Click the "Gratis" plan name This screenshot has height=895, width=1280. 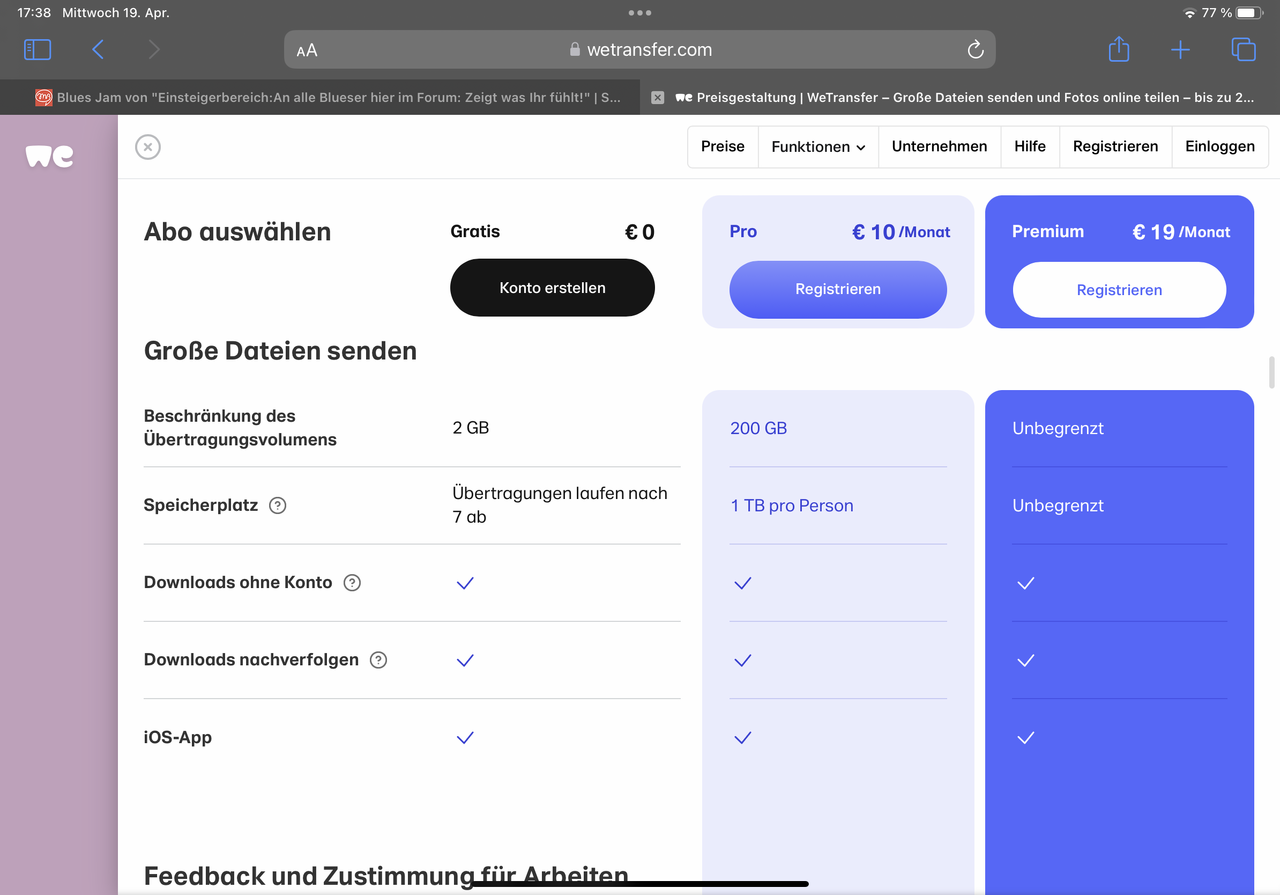pyautogui.click(x=475, y=231)
